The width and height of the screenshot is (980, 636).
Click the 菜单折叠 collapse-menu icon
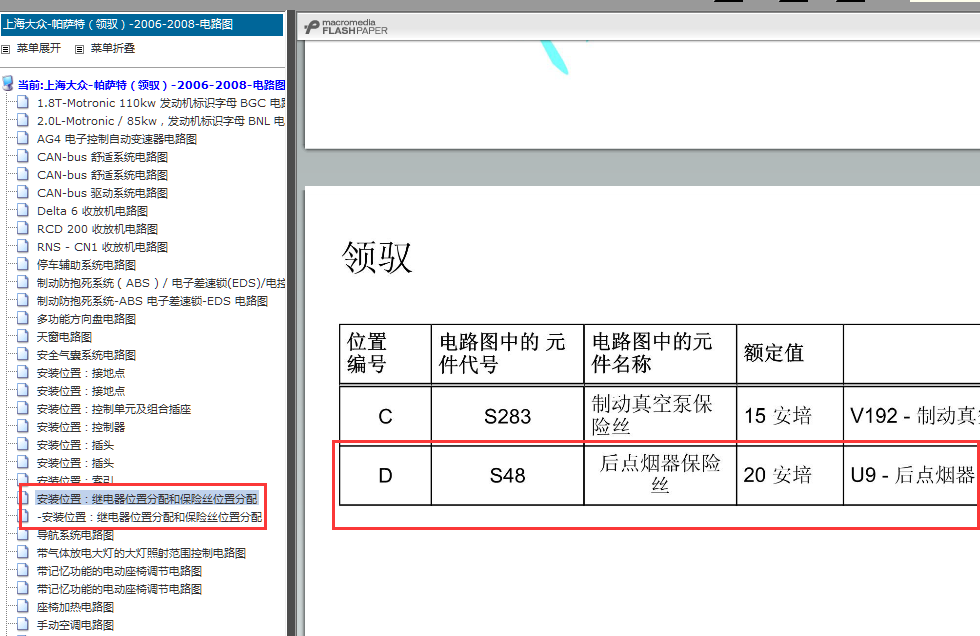click(79, 49)
